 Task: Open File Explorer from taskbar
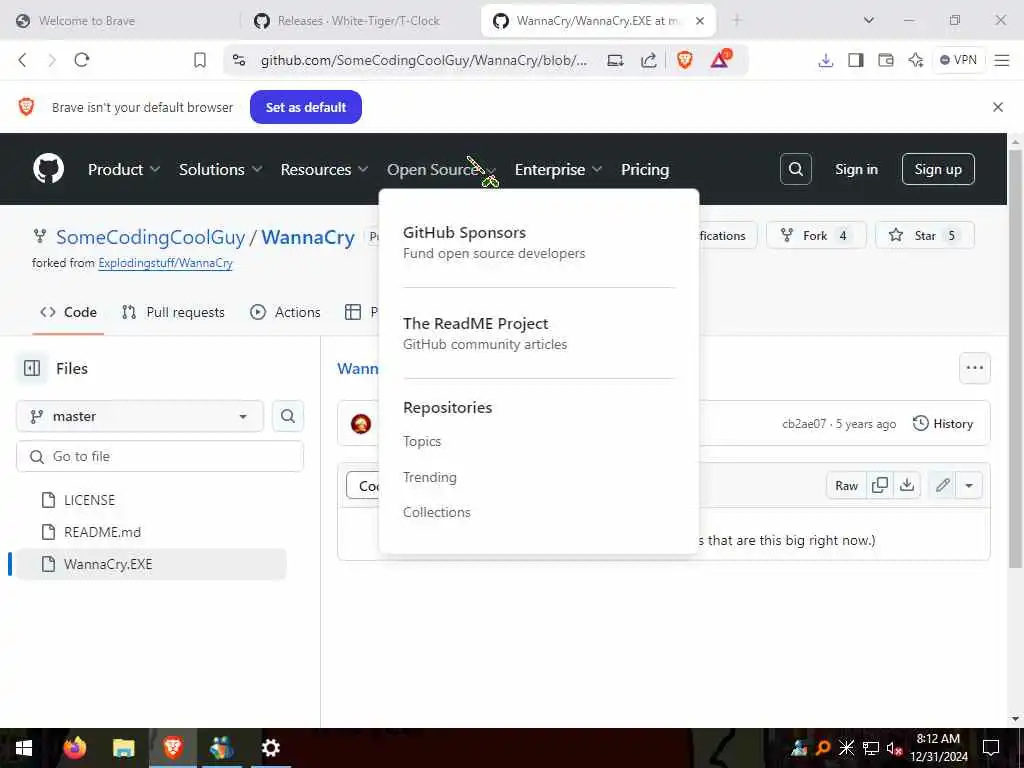(x=123, y=748)
